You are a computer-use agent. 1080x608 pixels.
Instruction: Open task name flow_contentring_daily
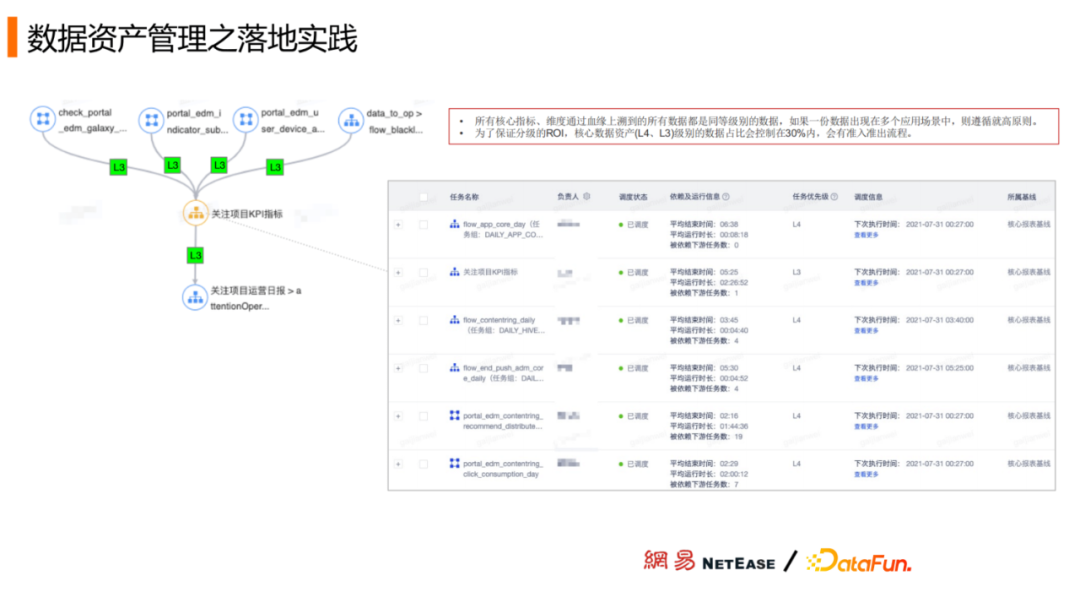coord(503,325)
